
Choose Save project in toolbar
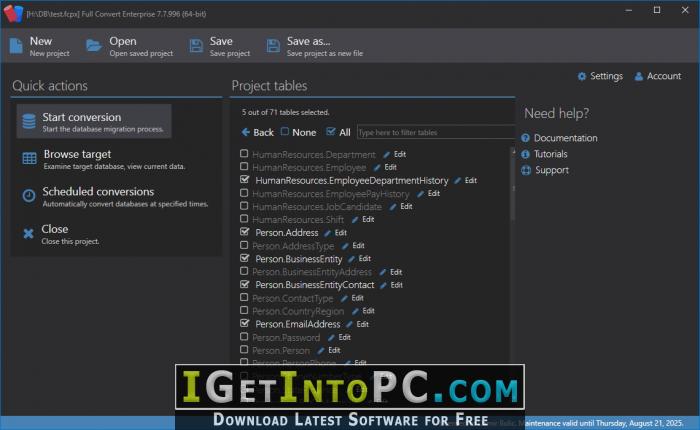[220, 46]
